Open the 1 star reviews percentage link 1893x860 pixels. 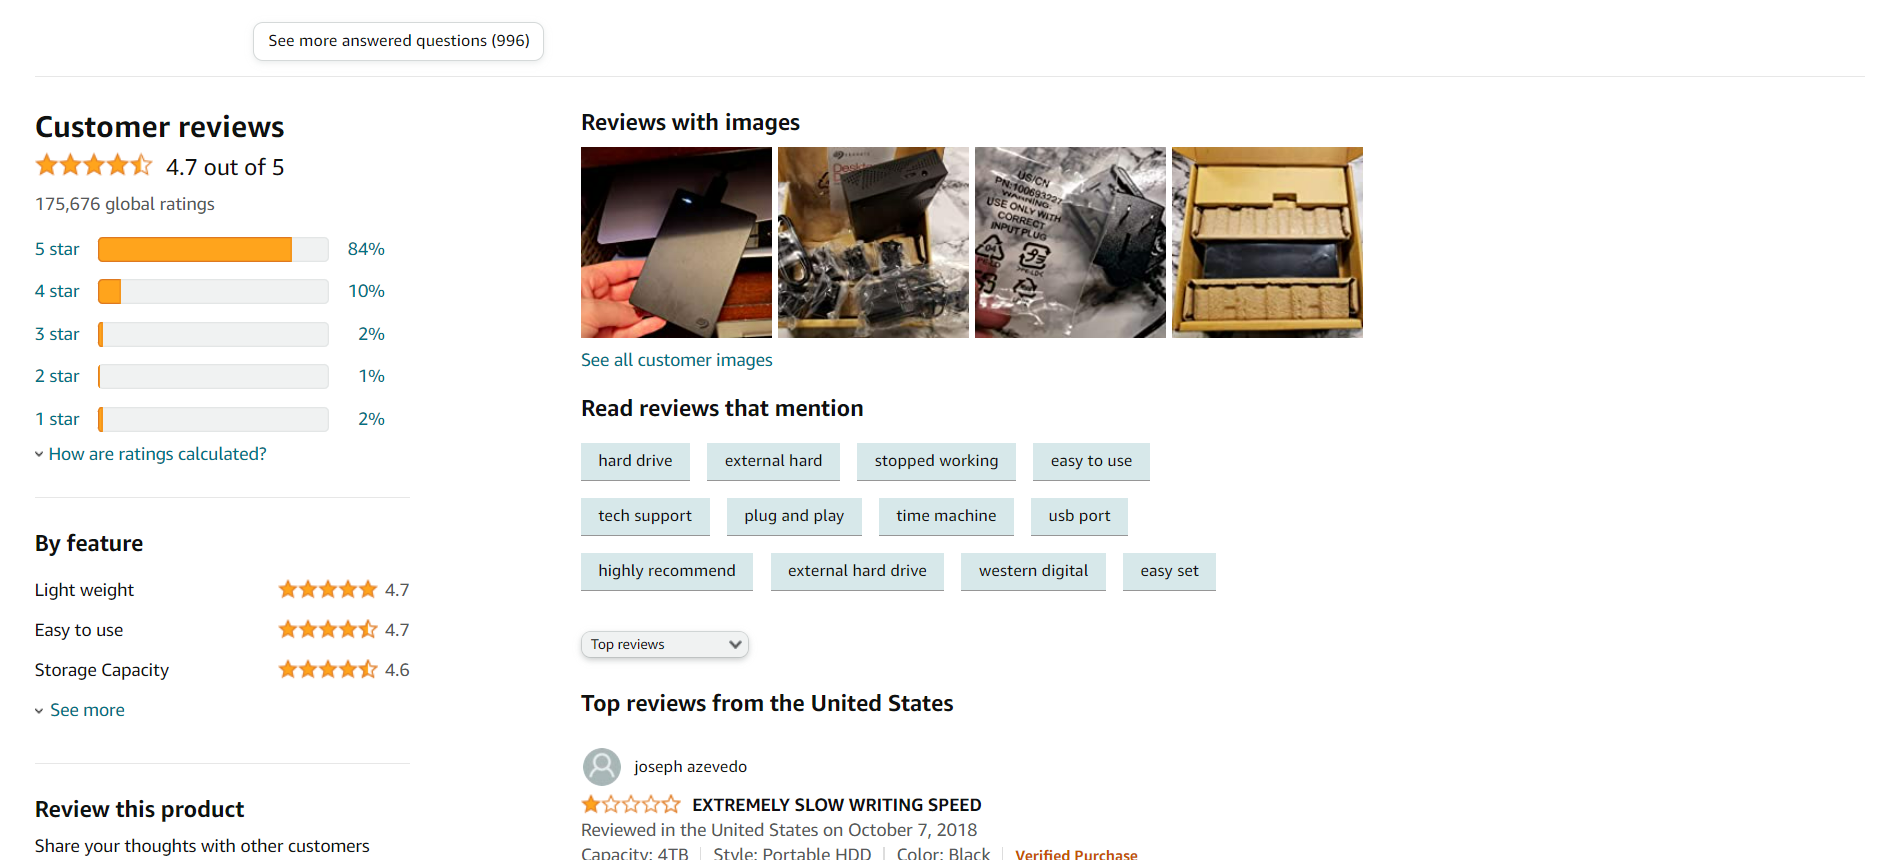(371, 419)
